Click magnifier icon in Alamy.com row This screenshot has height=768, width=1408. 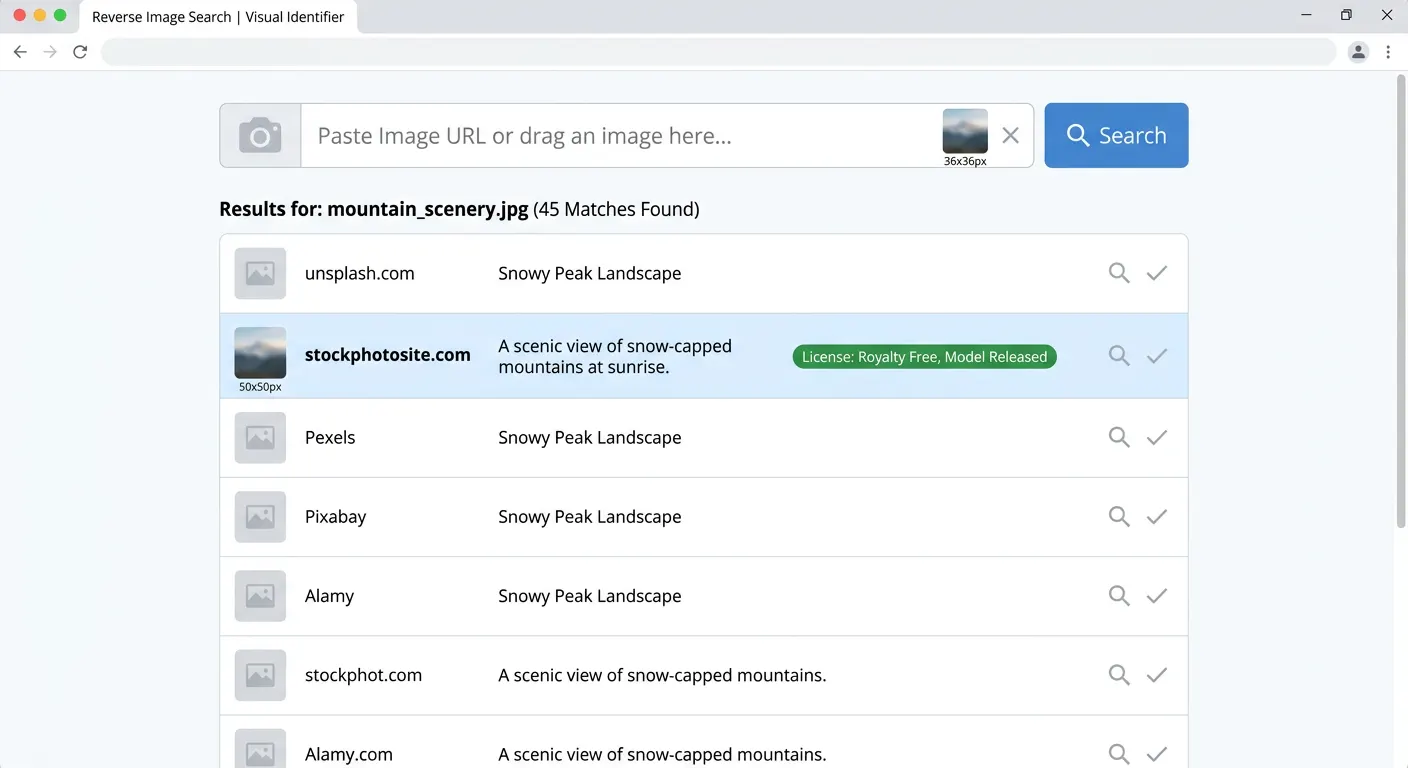pyautogui.click(x=1119, y=754)
